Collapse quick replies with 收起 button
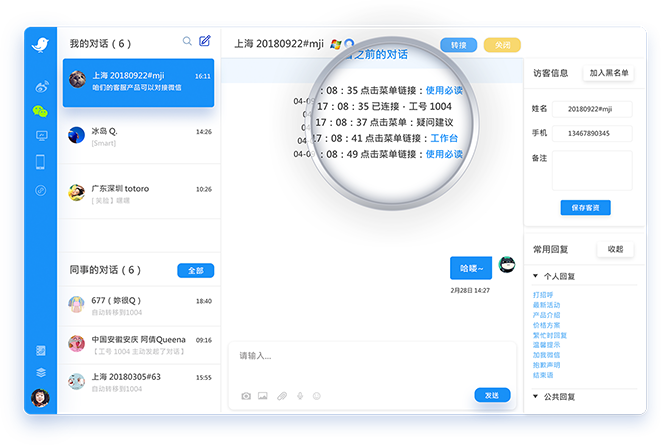Viewport: 661px width, 445px height. click(x=614, y=249)
